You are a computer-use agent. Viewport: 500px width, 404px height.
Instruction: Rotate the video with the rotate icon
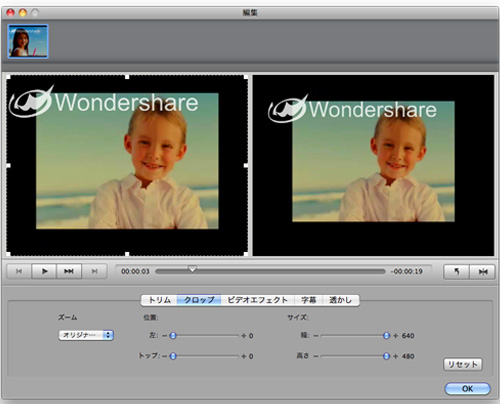pos(456,272)
